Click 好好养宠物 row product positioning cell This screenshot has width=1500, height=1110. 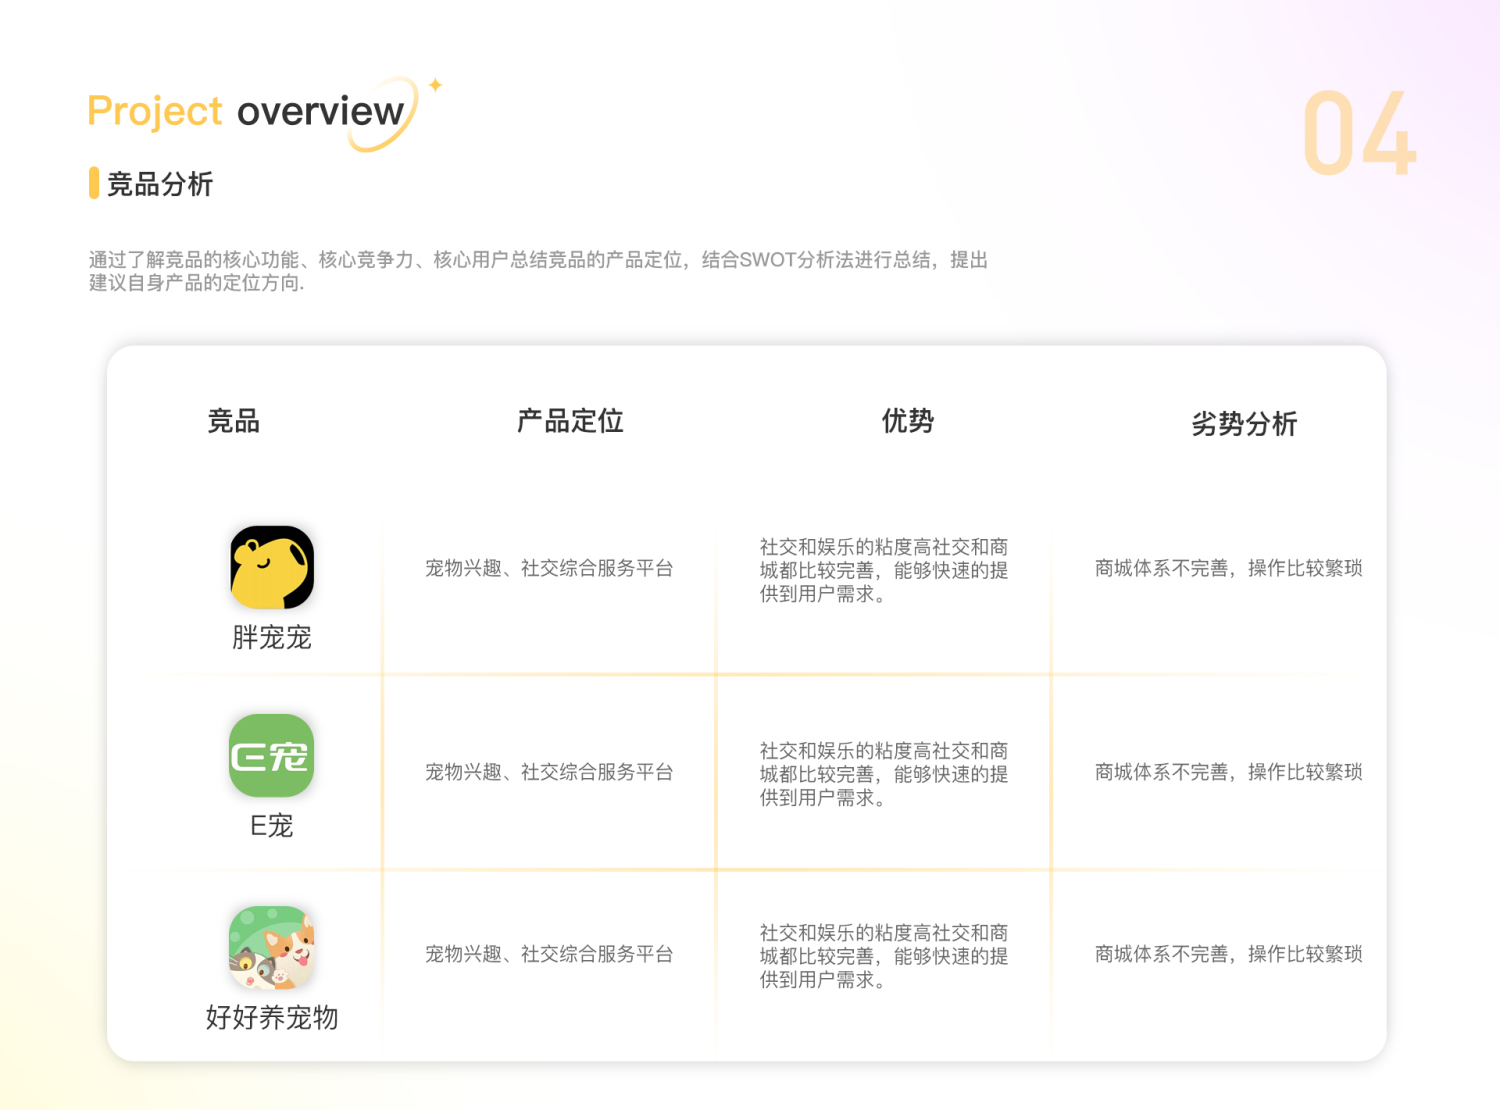pyautogui.click(x=549, y=954)
